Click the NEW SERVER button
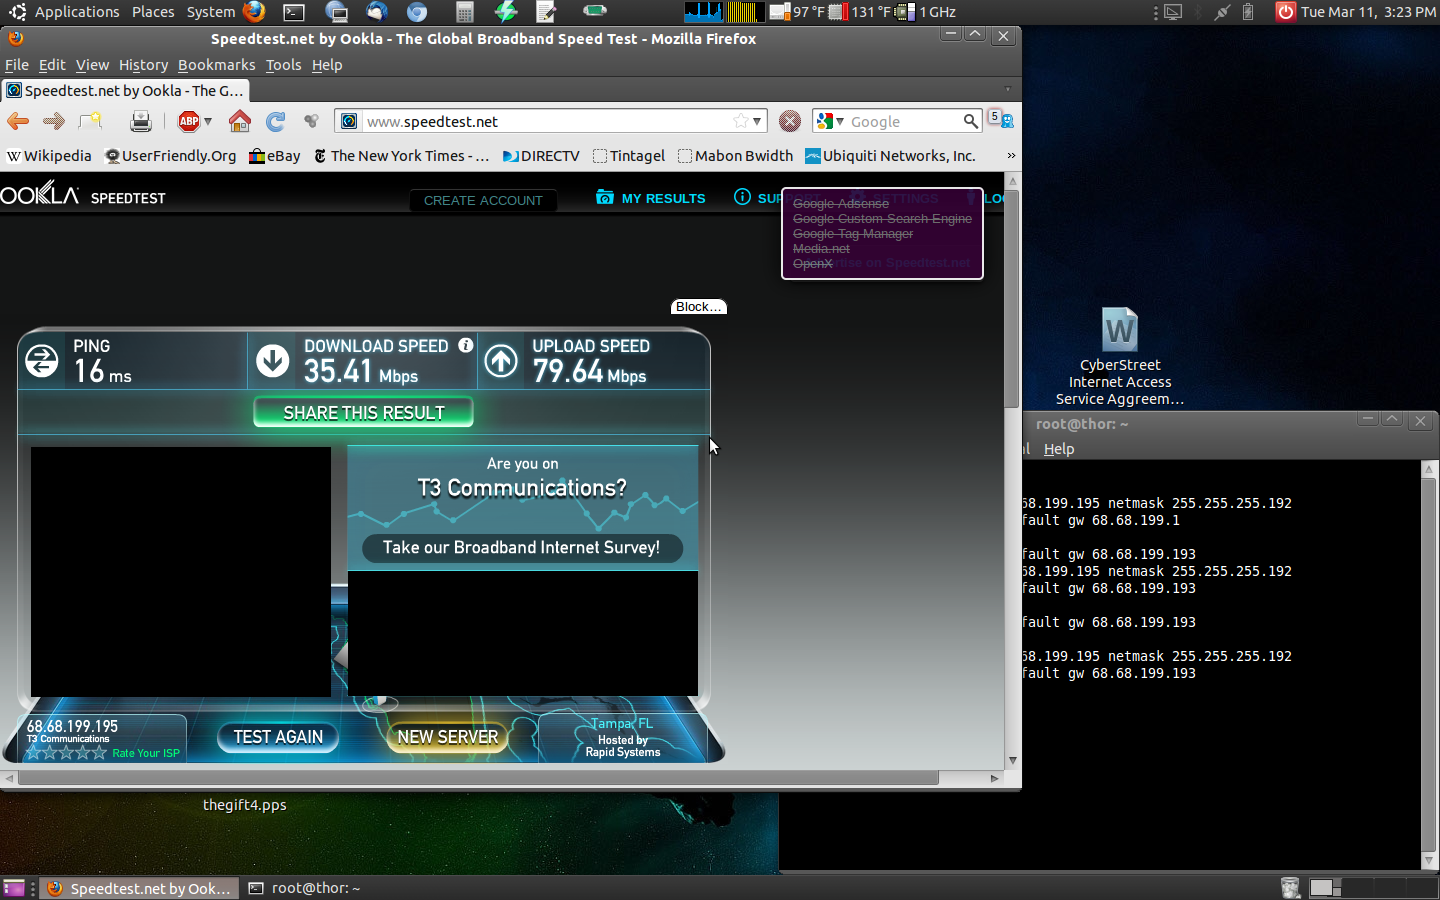Image resolution: width=1440 pixels, height=900 pixels. point(447,737)
